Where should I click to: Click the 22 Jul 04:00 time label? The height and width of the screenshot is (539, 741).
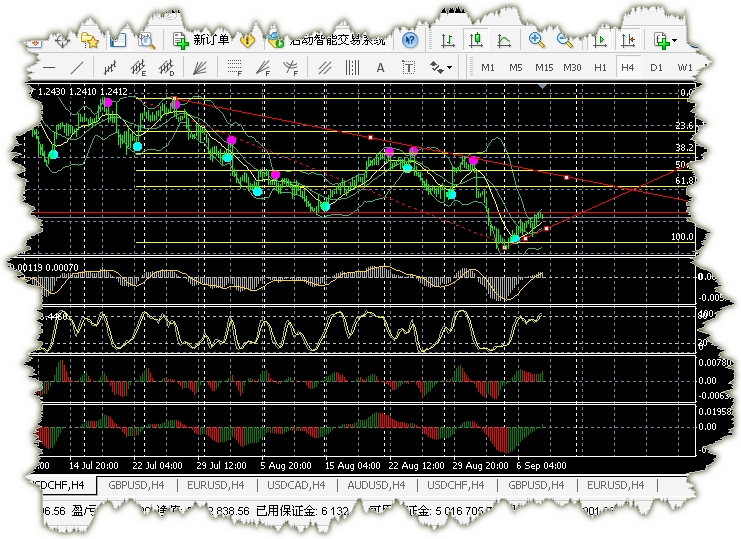click(157, 466)
